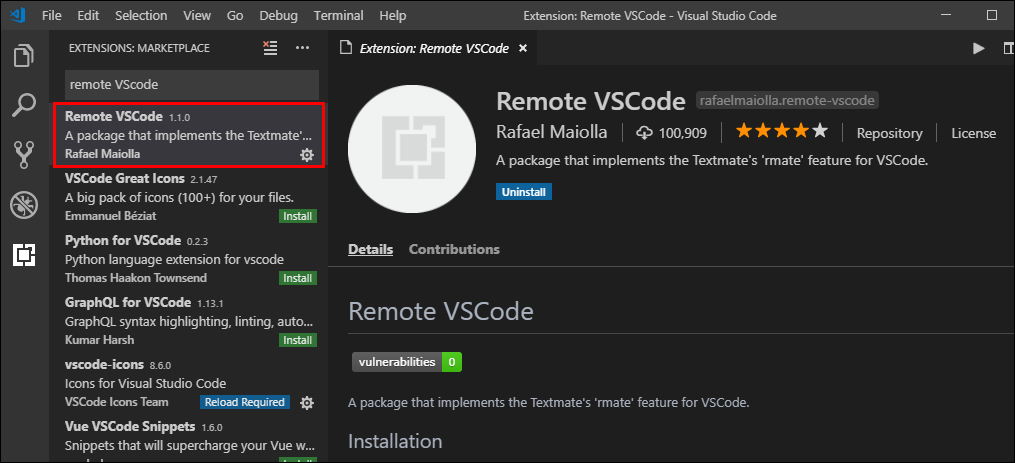Click the gear icon for Remote VSCode
The height and width of the screenshot is (463, 1015).
[x=306, y=155]
